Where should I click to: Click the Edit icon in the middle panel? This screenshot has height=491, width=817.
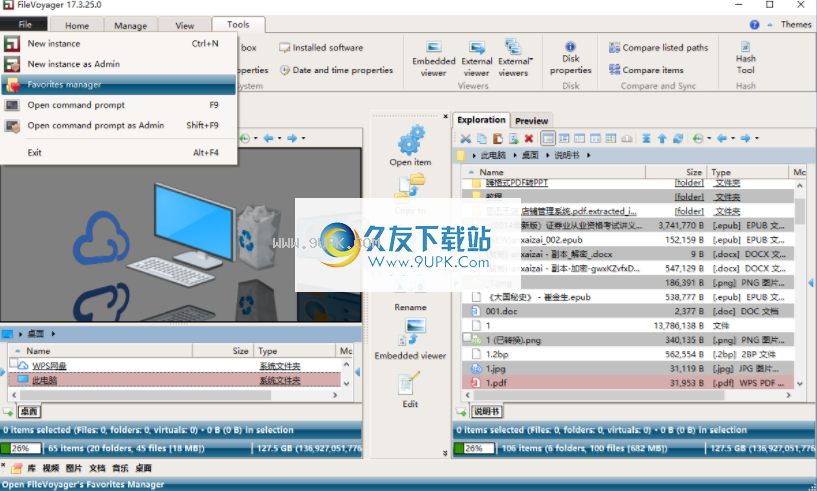pyautogui.click(x=409, y=383)
